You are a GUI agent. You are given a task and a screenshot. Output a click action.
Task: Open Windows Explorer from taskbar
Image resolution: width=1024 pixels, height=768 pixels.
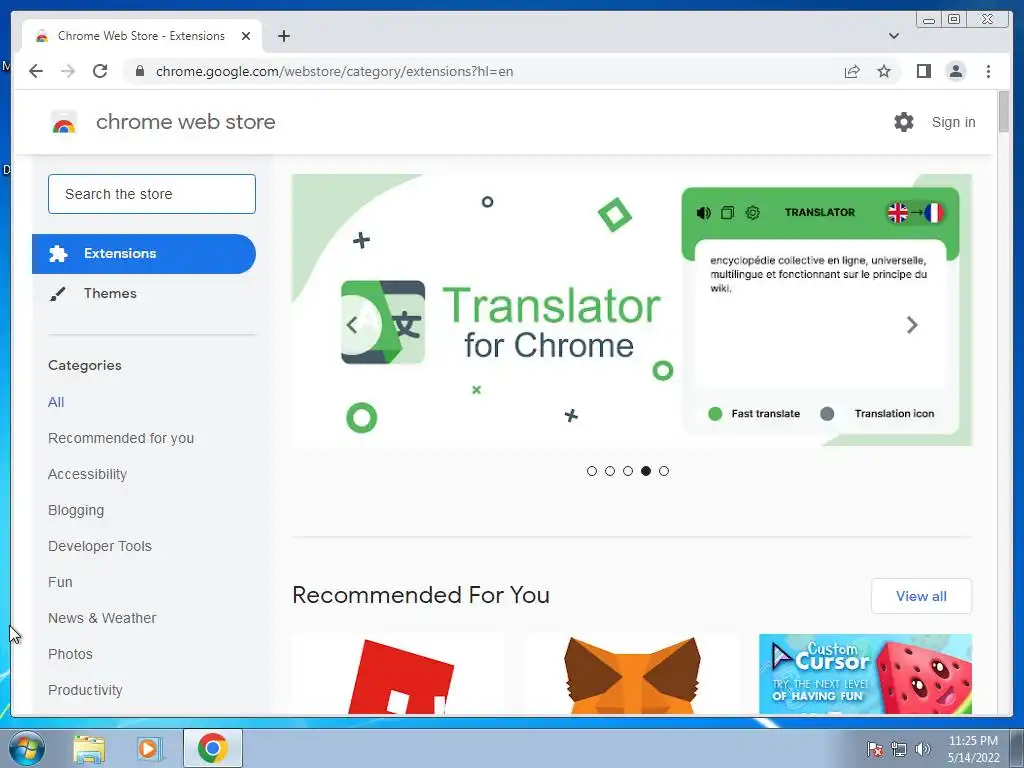(89, 748)
